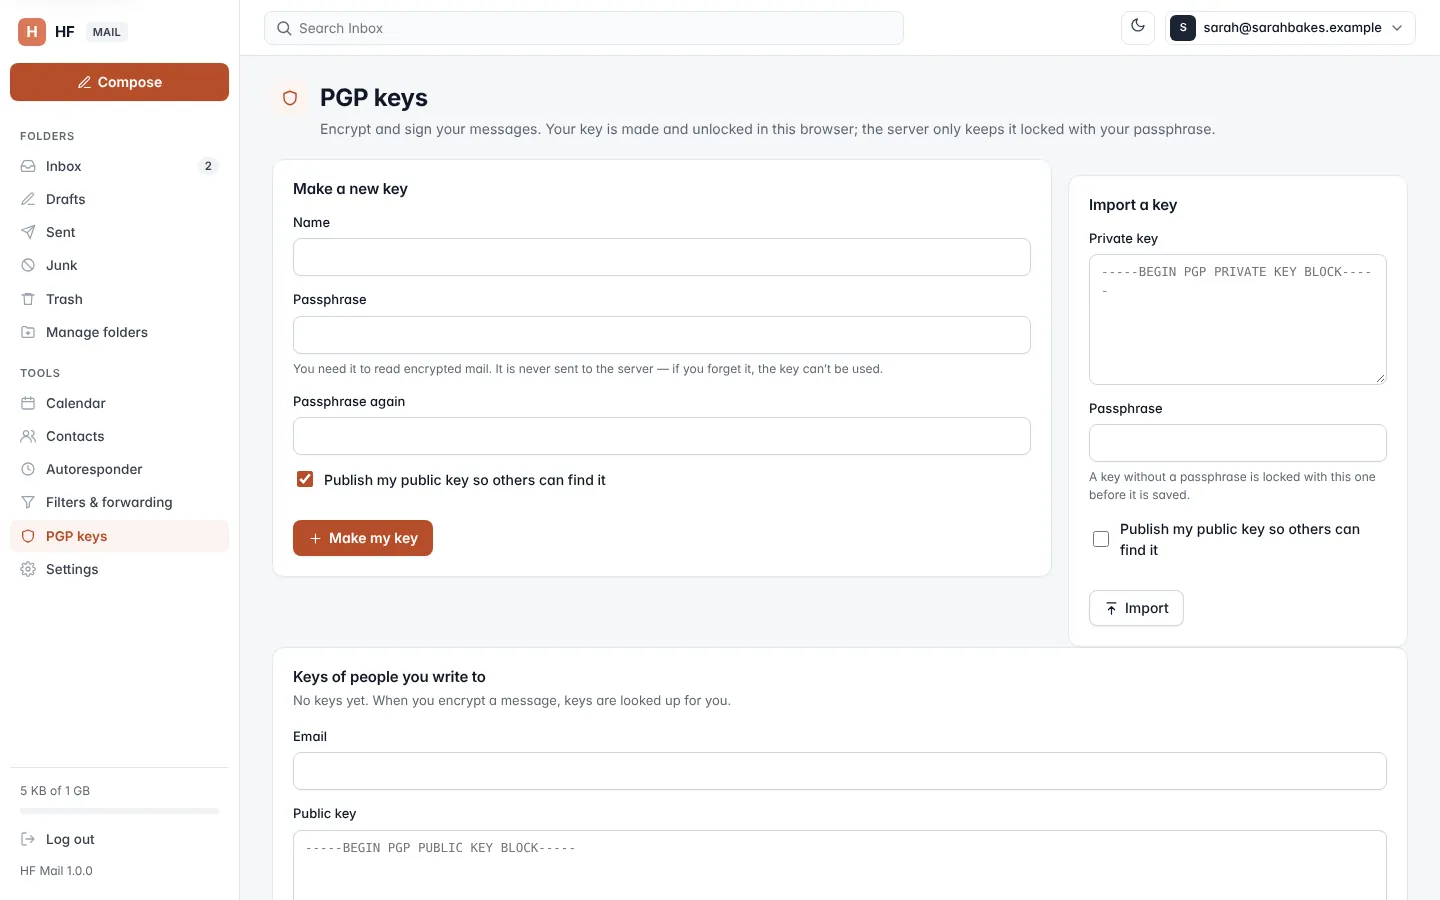Click the Junk ban icon
Image resolution: width=1440 pixels, height=900 pixels.
[28, 265]
